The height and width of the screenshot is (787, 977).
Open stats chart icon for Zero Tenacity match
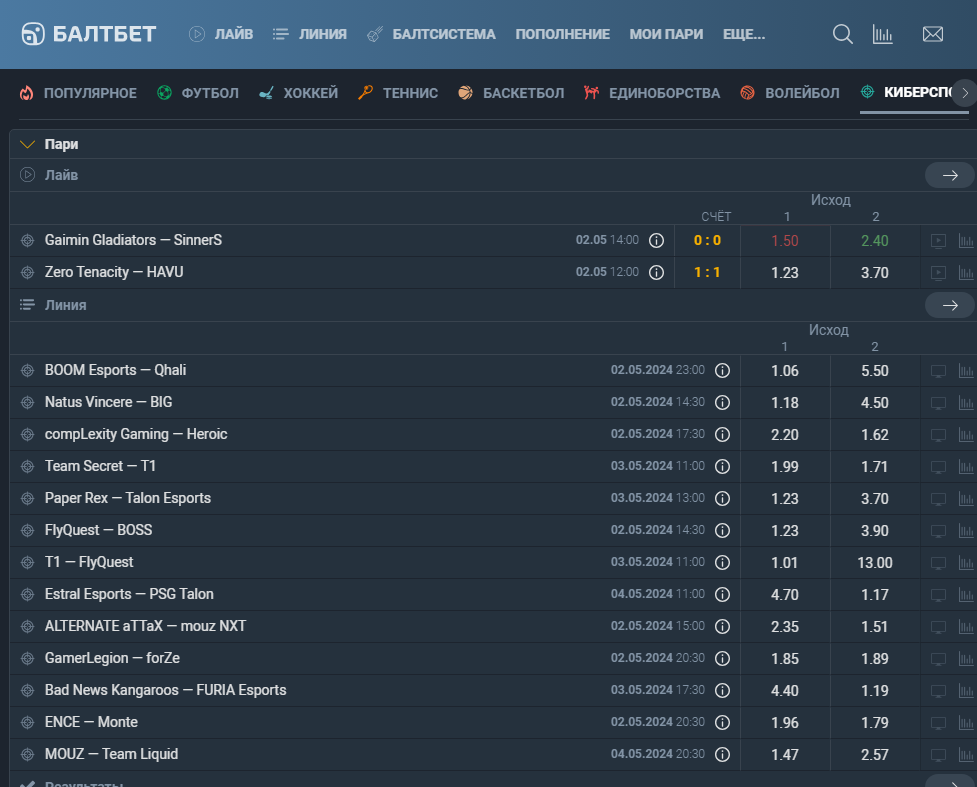tap(966, 272)
